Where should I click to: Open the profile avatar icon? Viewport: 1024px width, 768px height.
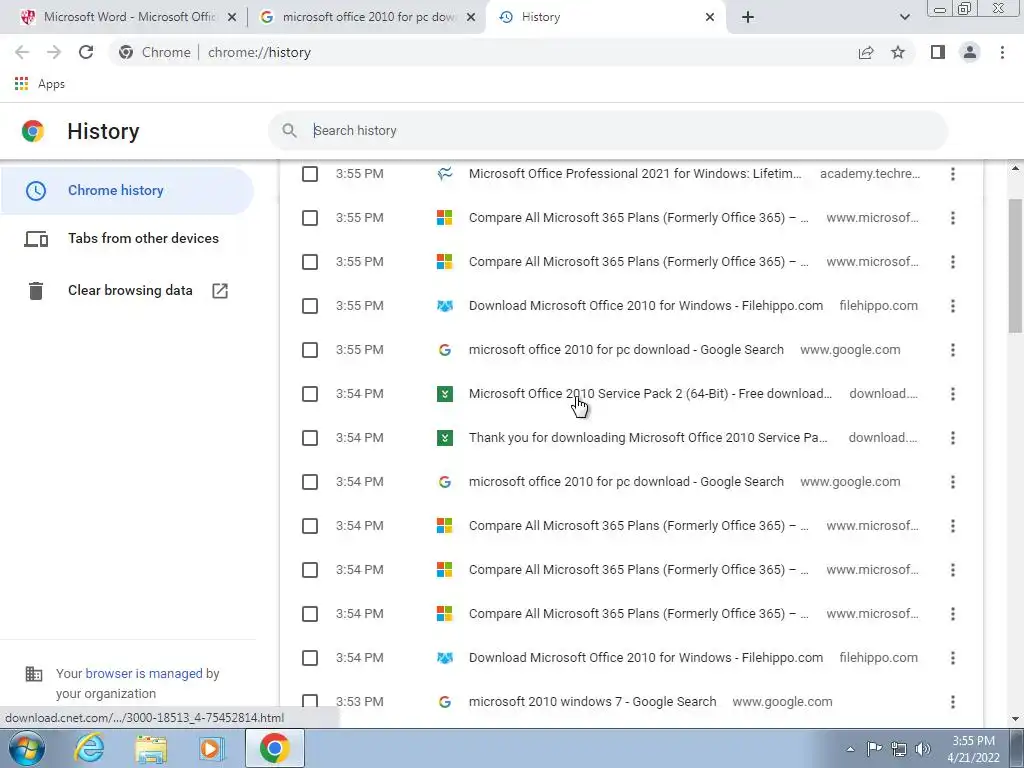970,52
